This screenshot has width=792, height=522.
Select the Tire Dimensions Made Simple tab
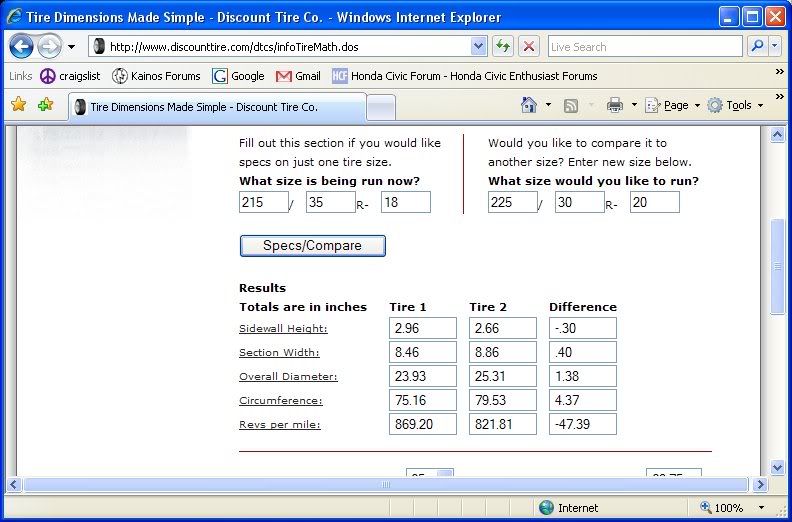tap(217, 107)
